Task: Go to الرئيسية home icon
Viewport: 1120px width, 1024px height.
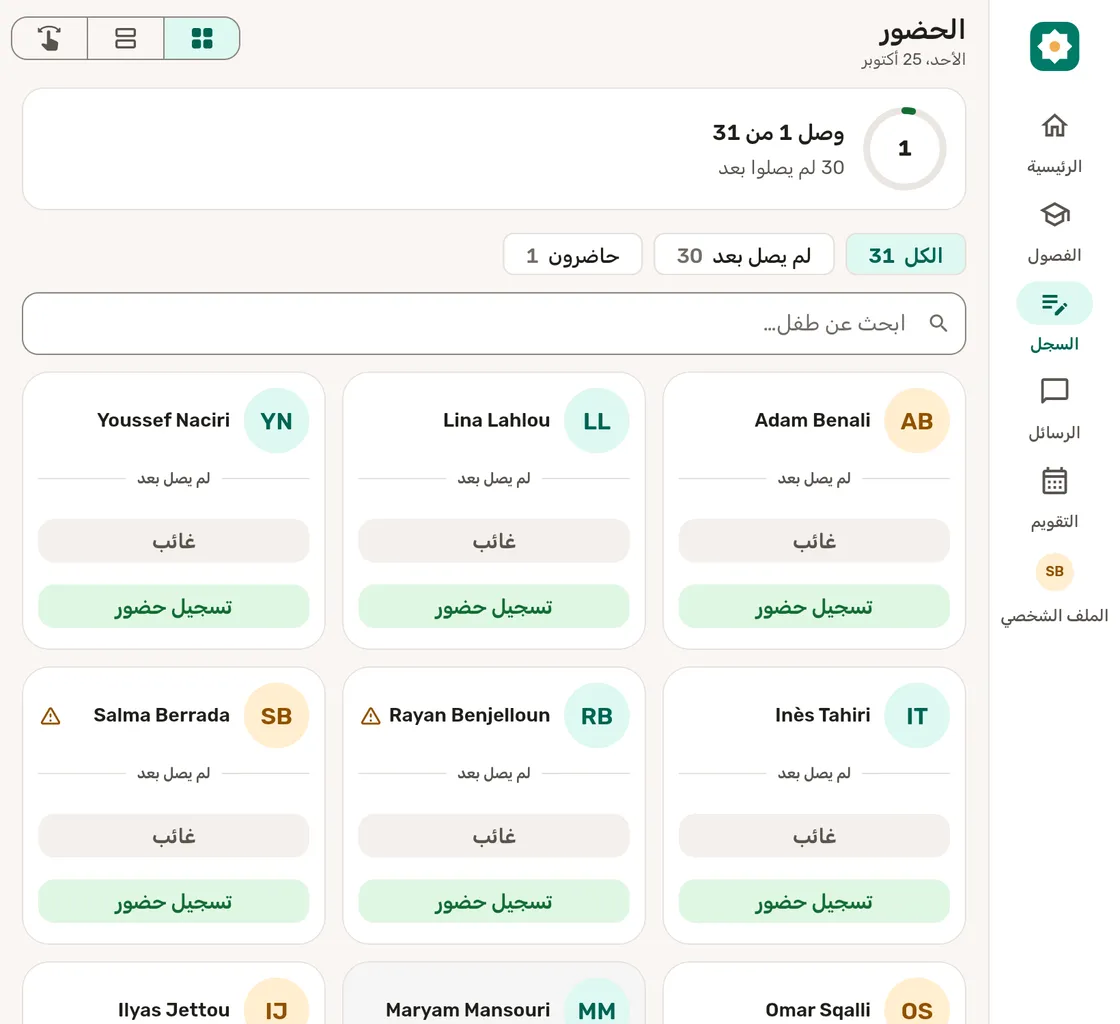Action: click(1054, 126)
